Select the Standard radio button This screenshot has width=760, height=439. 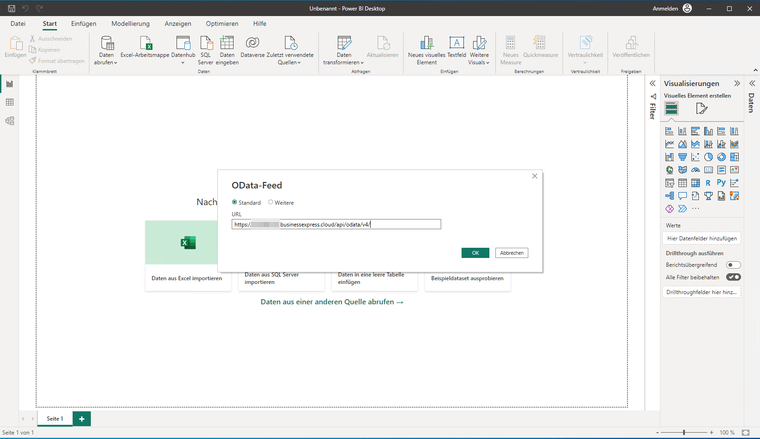click(x=236, y=202)
